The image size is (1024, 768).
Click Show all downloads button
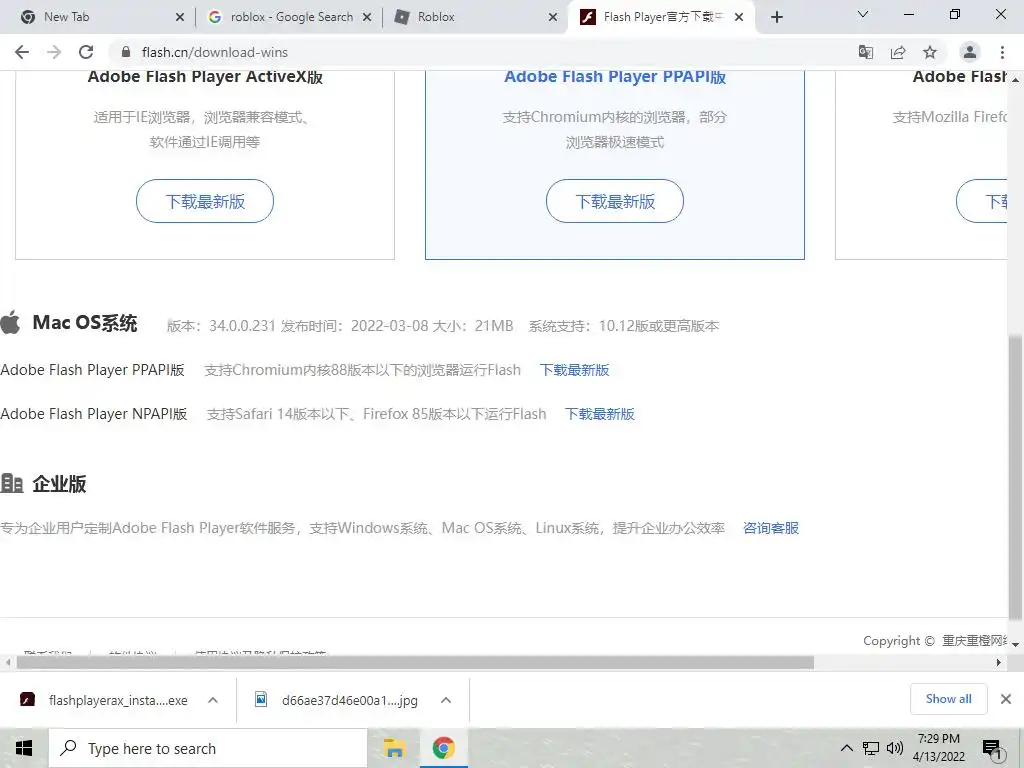pyautogui.click(x=948, y=699)
